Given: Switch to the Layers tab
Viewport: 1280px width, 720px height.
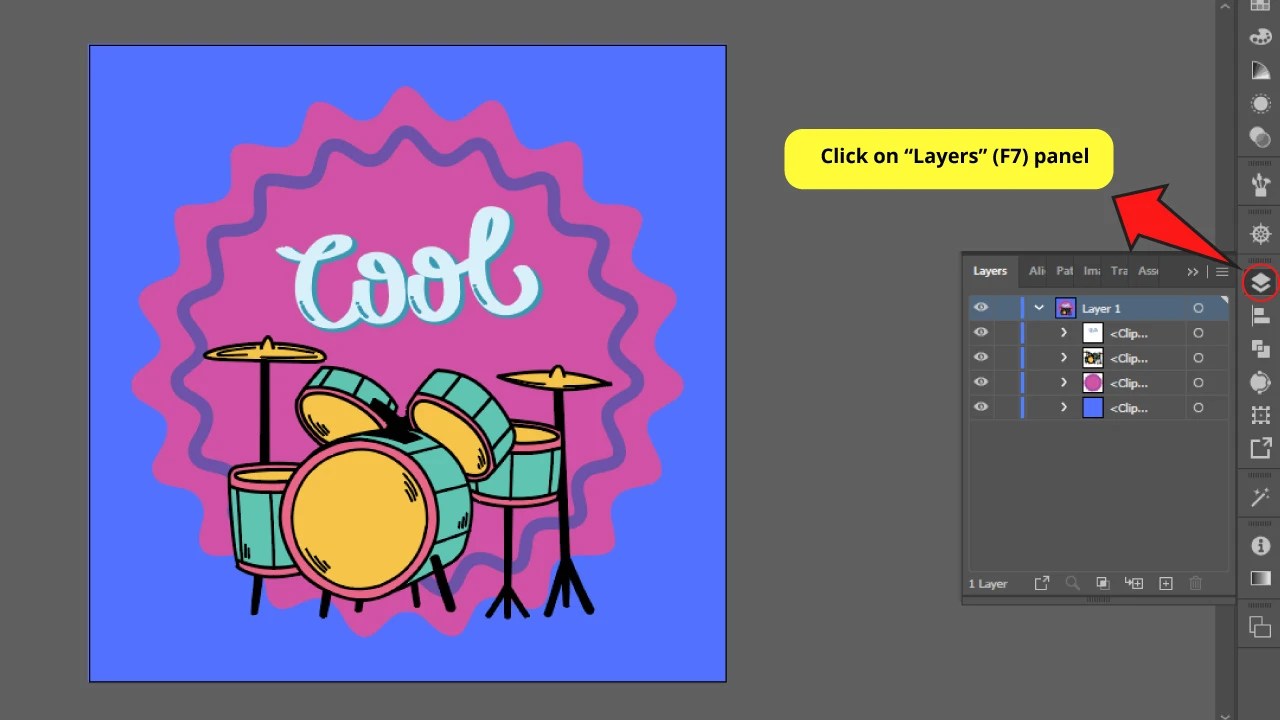Looking at the screenshot, I should tap(989, 271).
